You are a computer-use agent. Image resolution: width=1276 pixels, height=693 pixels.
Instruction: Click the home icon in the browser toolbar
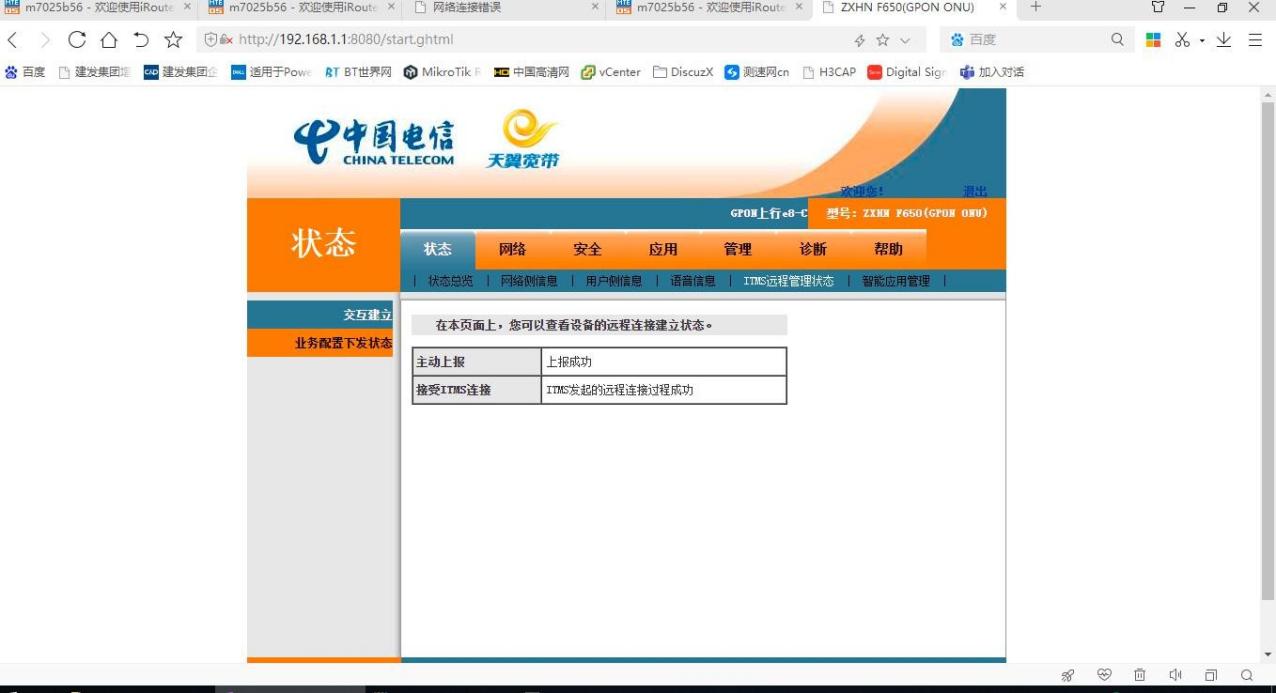pos(107,40)
